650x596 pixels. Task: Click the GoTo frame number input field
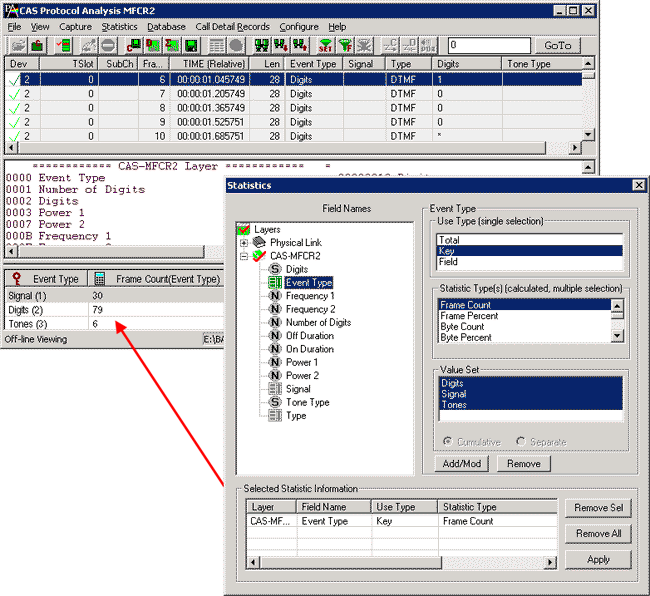click(x=489, y=45)
